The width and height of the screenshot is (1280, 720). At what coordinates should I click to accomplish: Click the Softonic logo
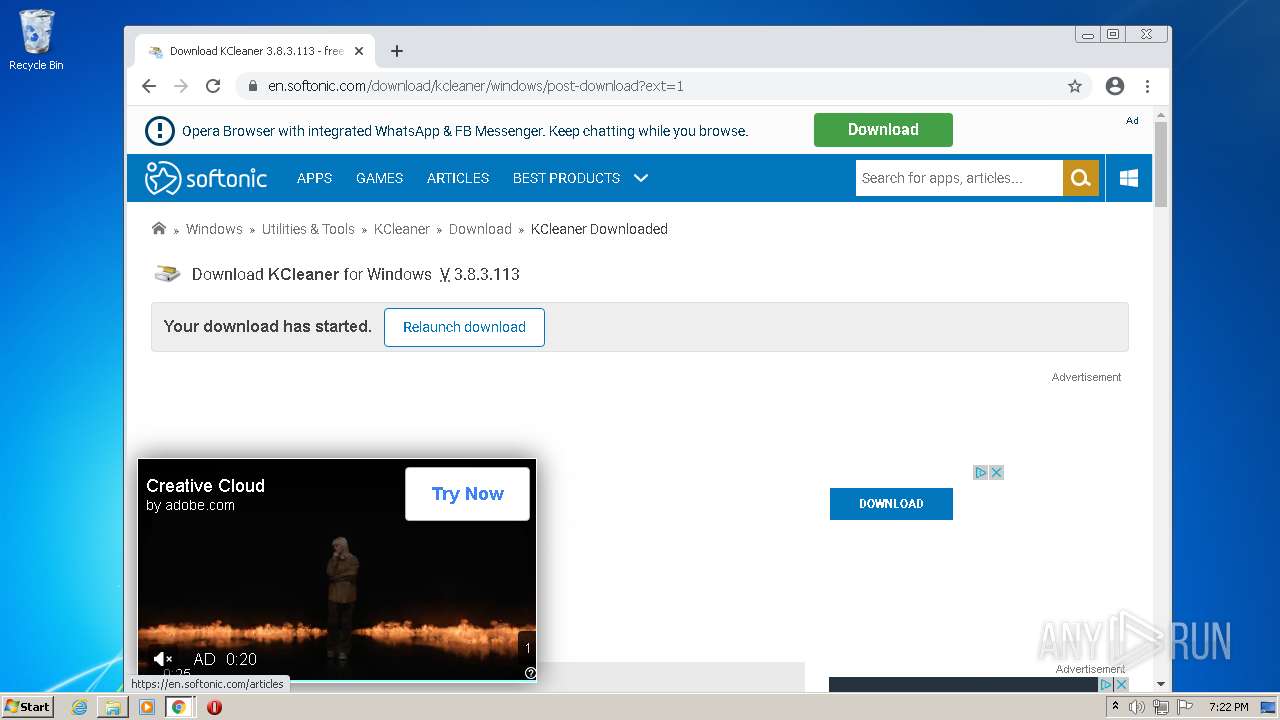tap(206, 178)
